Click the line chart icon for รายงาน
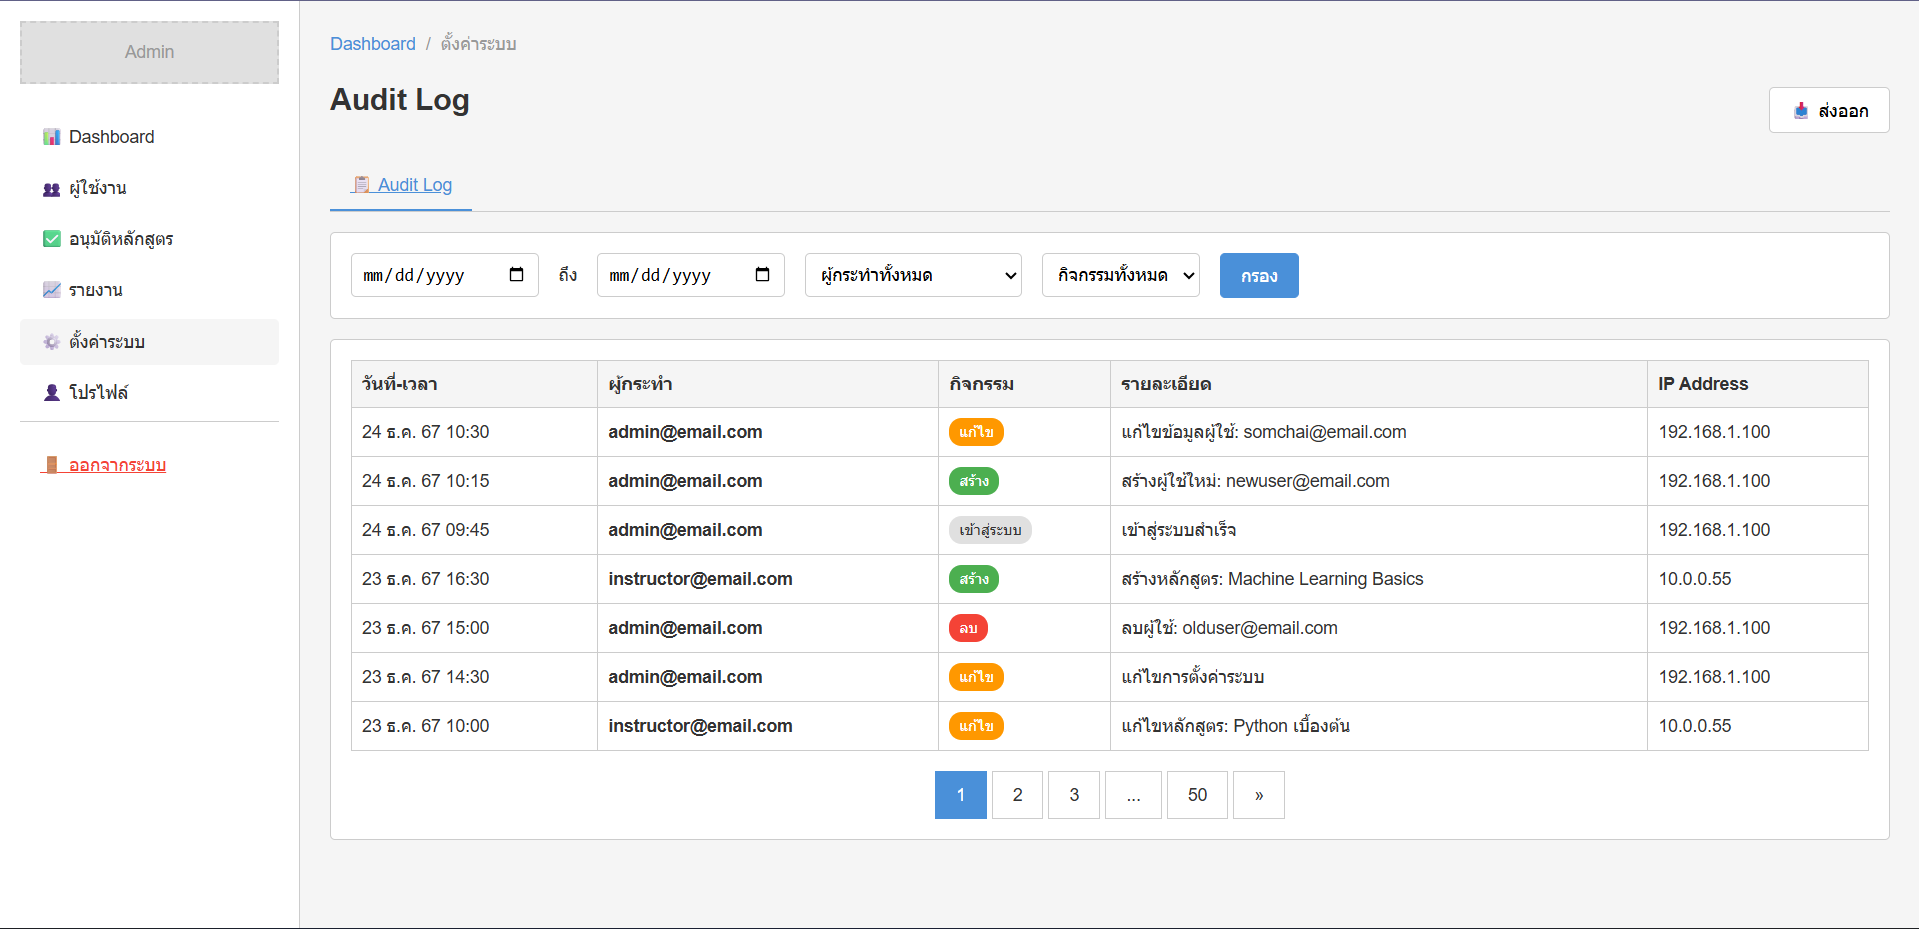 pyautogui.click(x=51, y=290)
